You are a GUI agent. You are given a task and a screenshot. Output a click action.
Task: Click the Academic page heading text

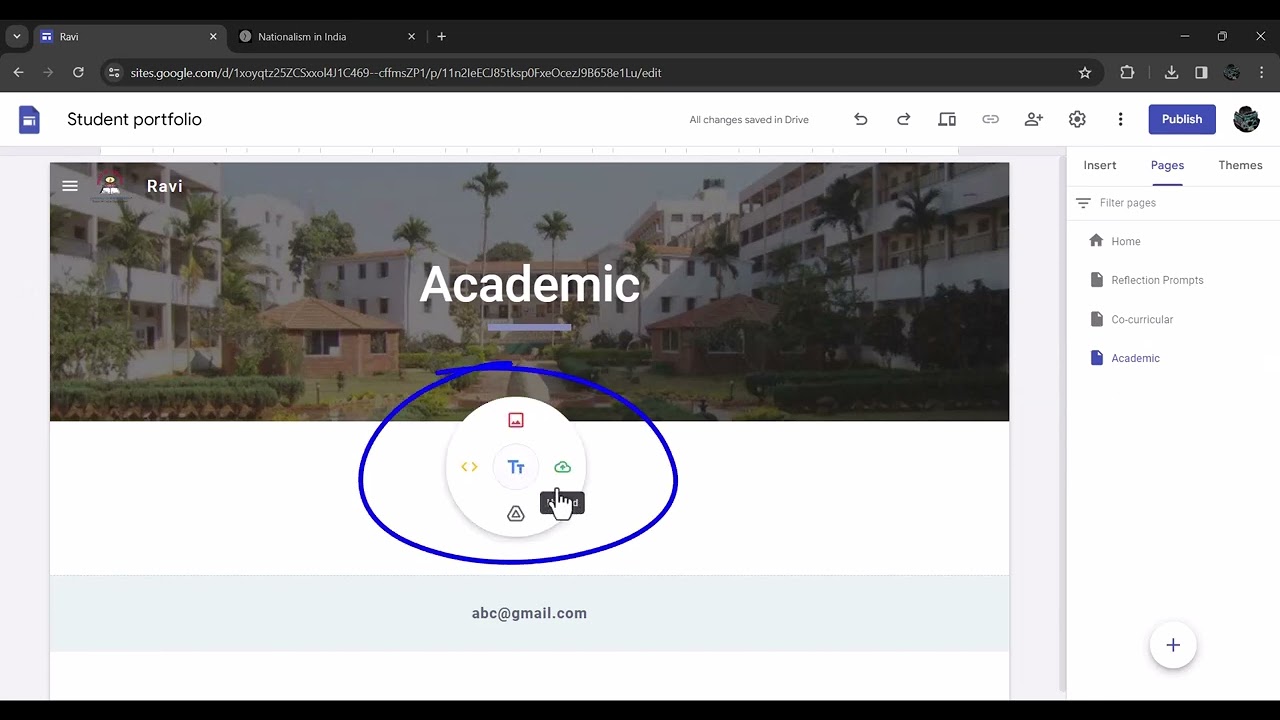529,284
